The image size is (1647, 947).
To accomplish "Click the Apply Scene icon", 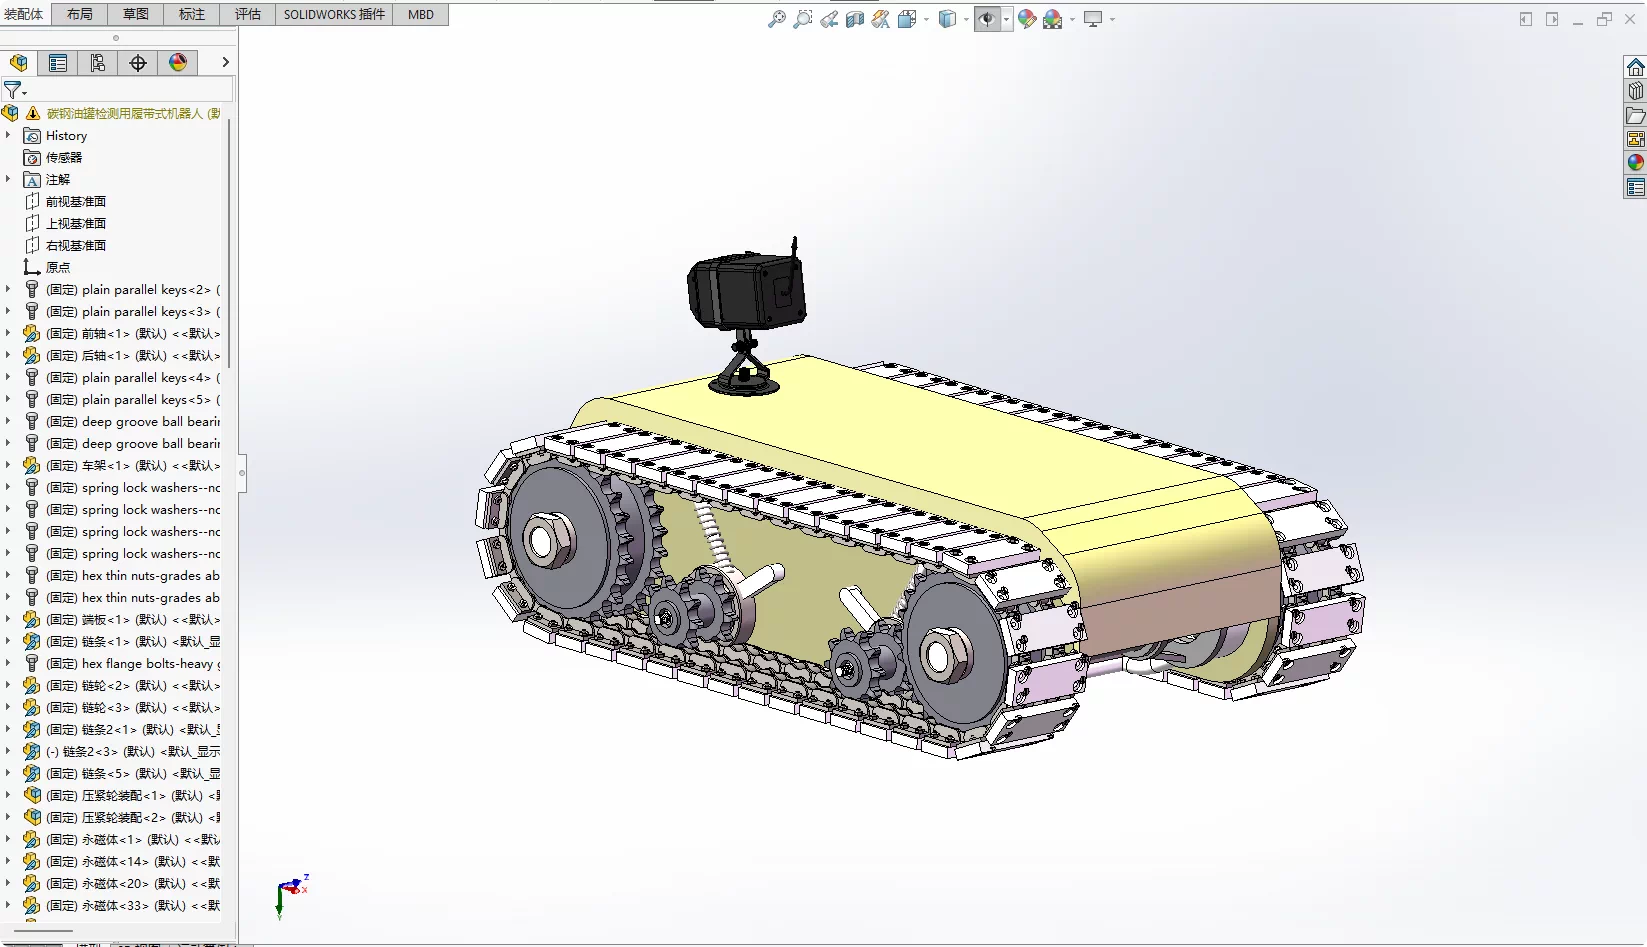I will click(x=1053, y=19).
